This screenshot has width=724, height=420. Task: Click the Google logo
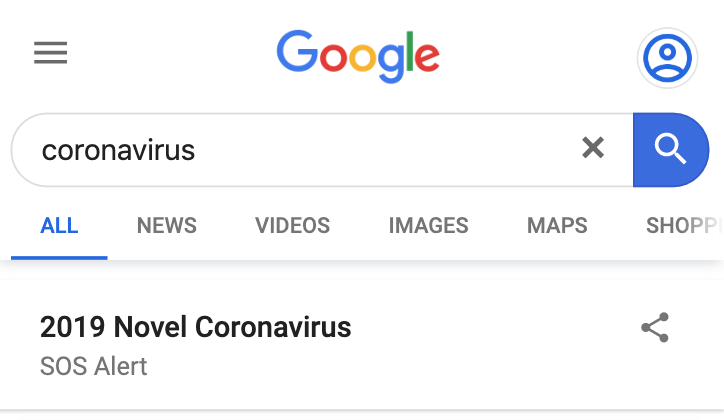point(358,55)
